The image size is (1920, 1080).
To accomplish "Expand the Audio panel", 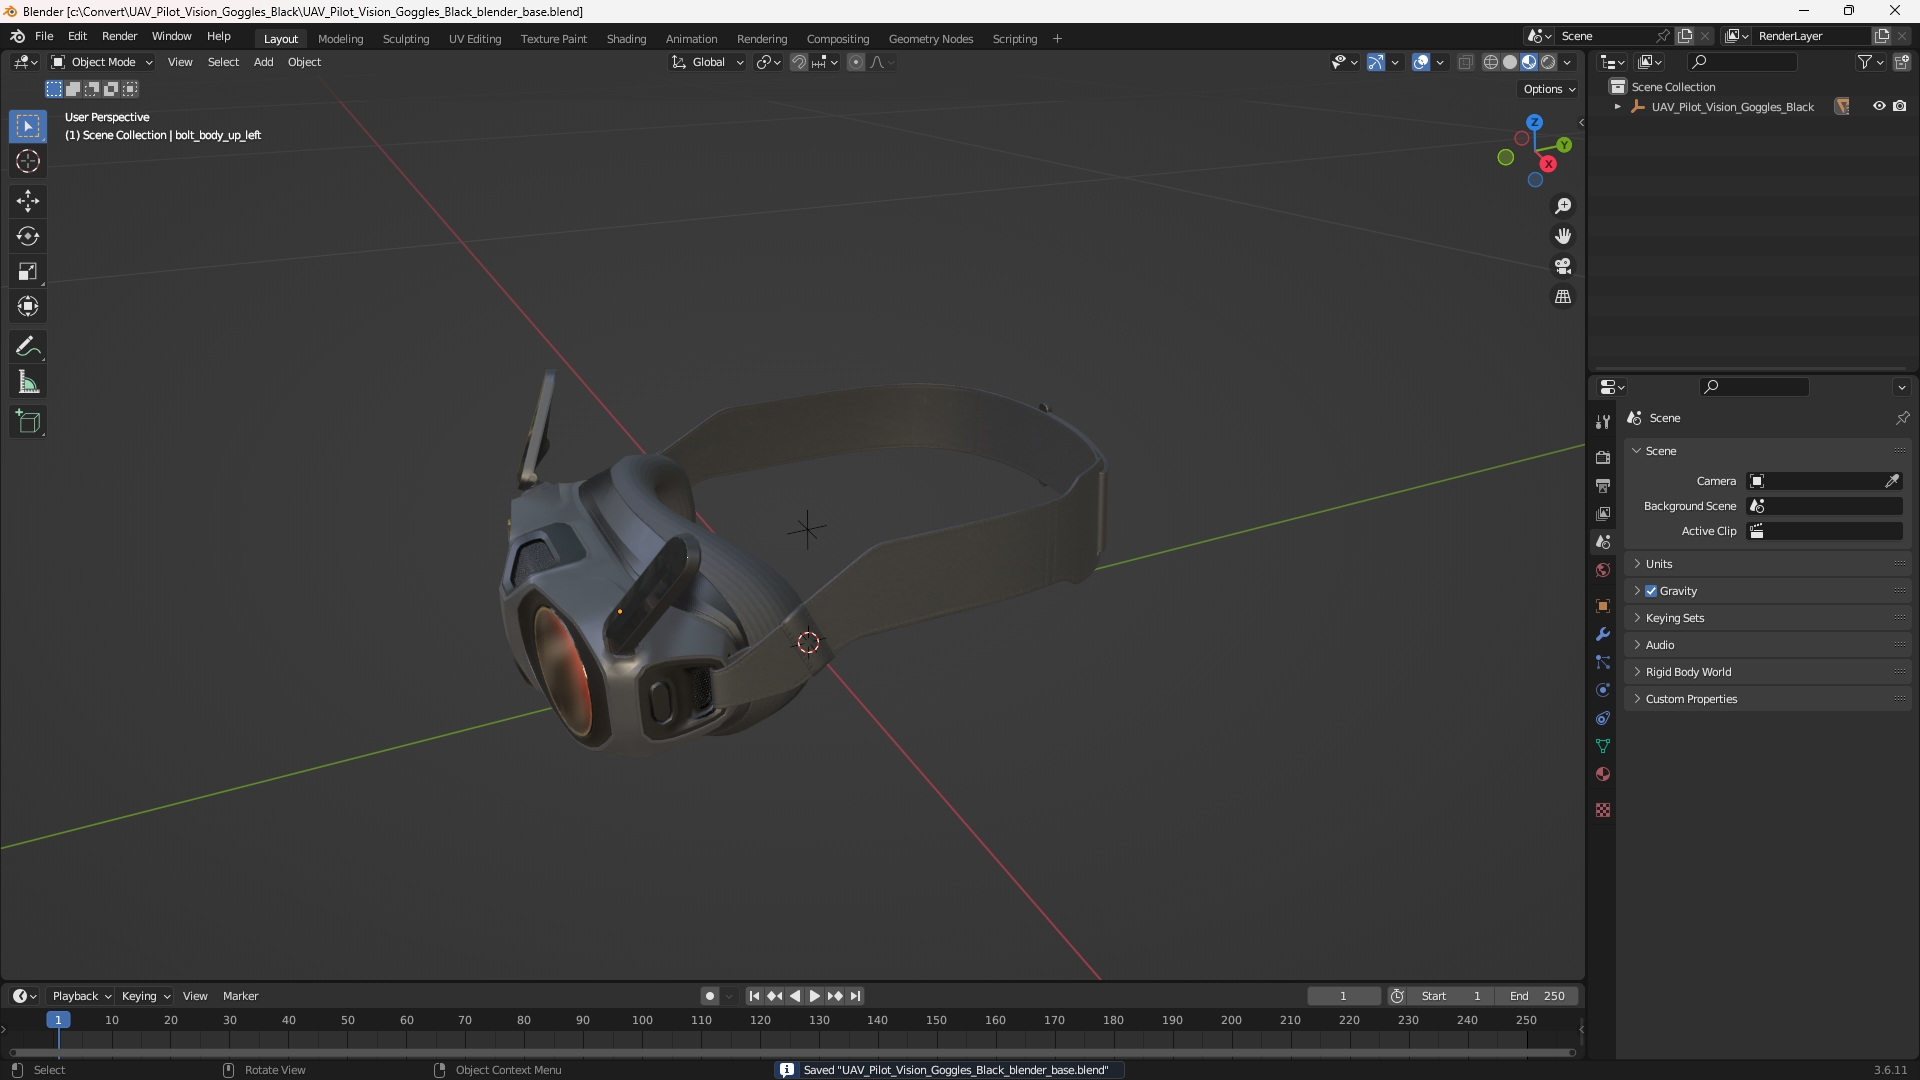I will point(1768,645).
